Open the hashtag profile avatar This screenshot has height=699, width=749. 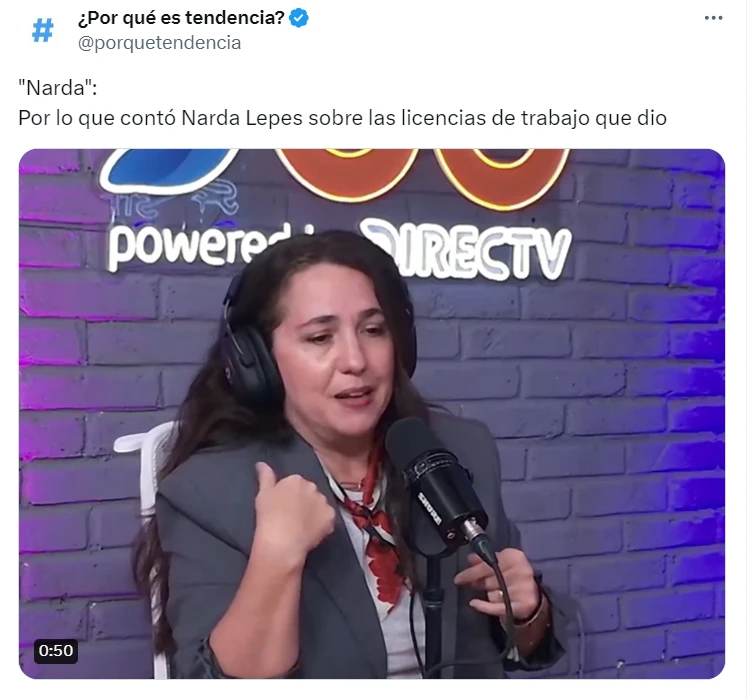(x=43, y=31)
